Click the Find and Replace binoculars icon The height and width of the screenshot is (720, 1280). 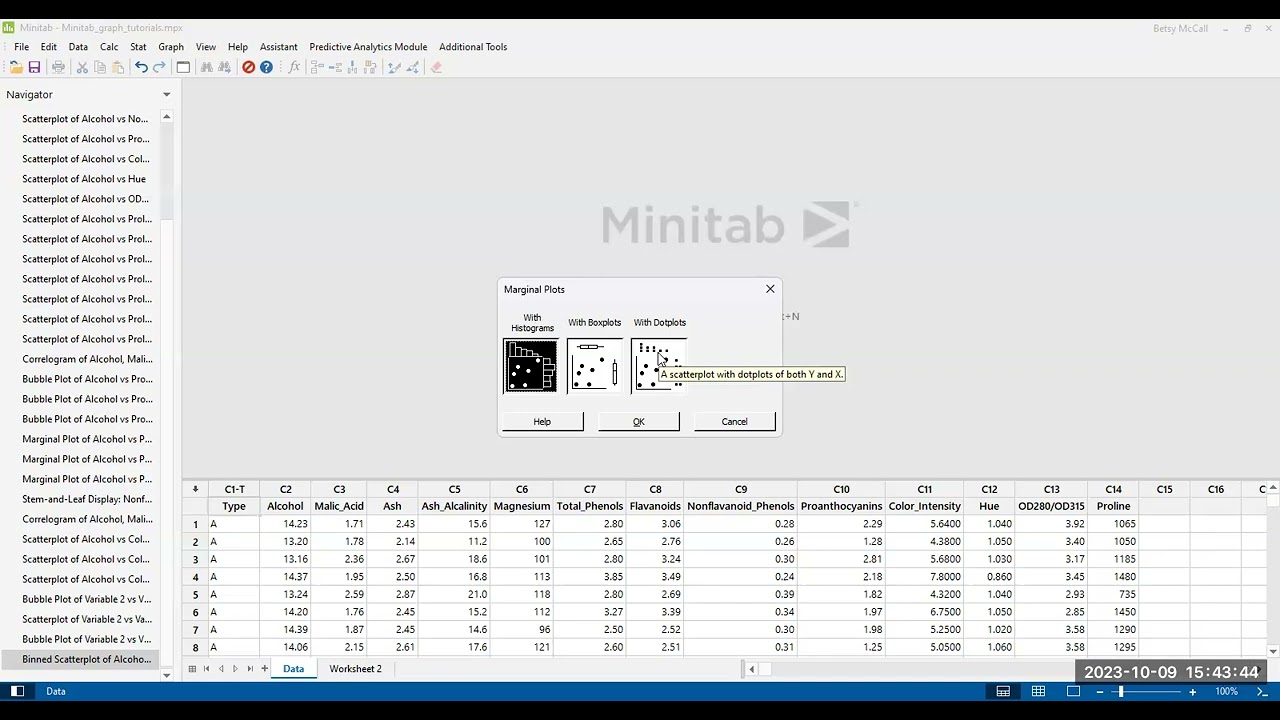[225, 67]
